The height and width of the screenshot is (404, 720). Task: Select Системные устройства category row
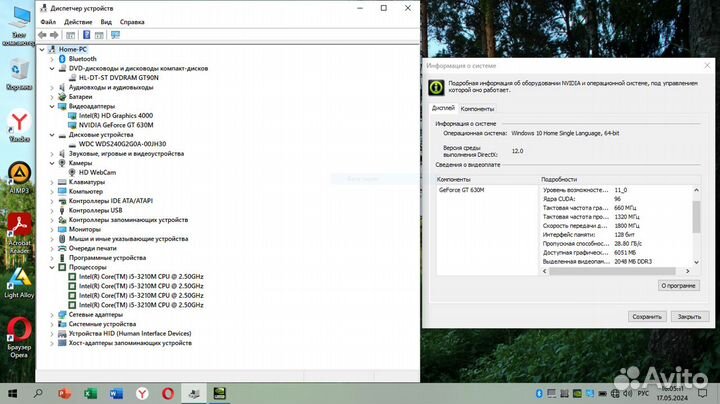102,324
